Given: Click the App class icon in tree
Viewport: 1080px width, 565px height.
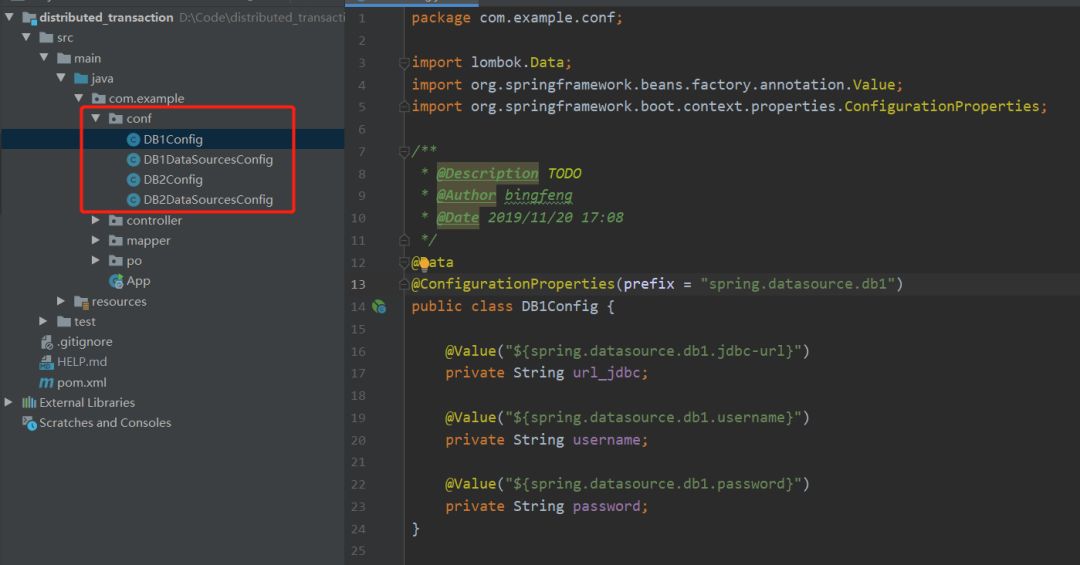Looking at the screenshot, I should (116, 281).
